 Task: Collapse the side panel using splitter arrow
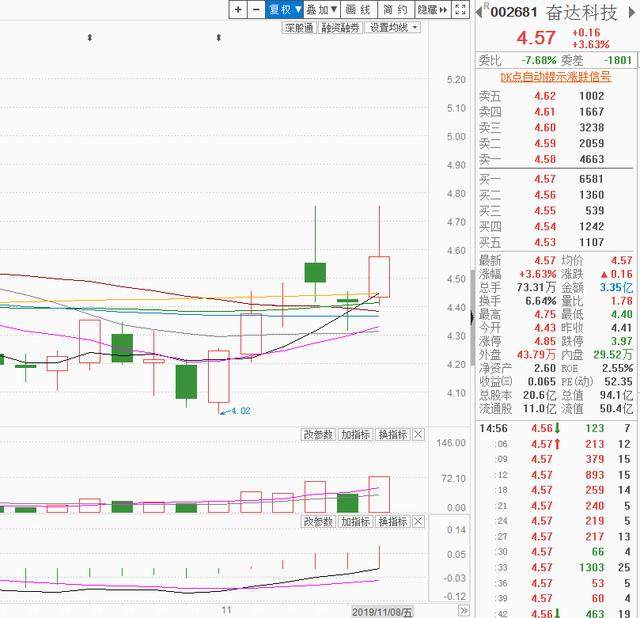click(472, 316)
